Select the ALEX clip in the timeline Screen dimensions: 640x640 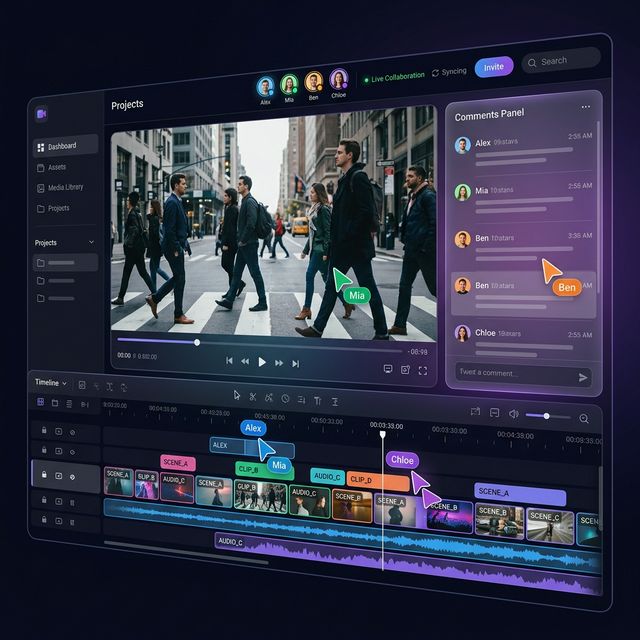click(x=252, y=447)
